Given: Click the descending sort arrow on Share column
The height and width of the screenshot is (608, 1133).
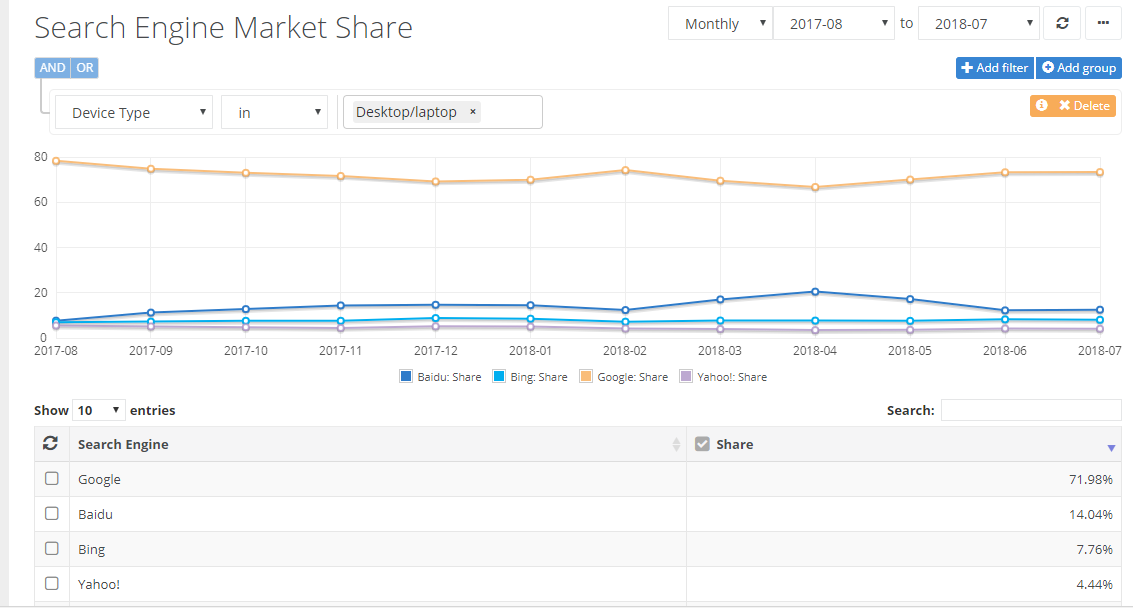Looking at the screenshot, I should [x=1111, y=448].
